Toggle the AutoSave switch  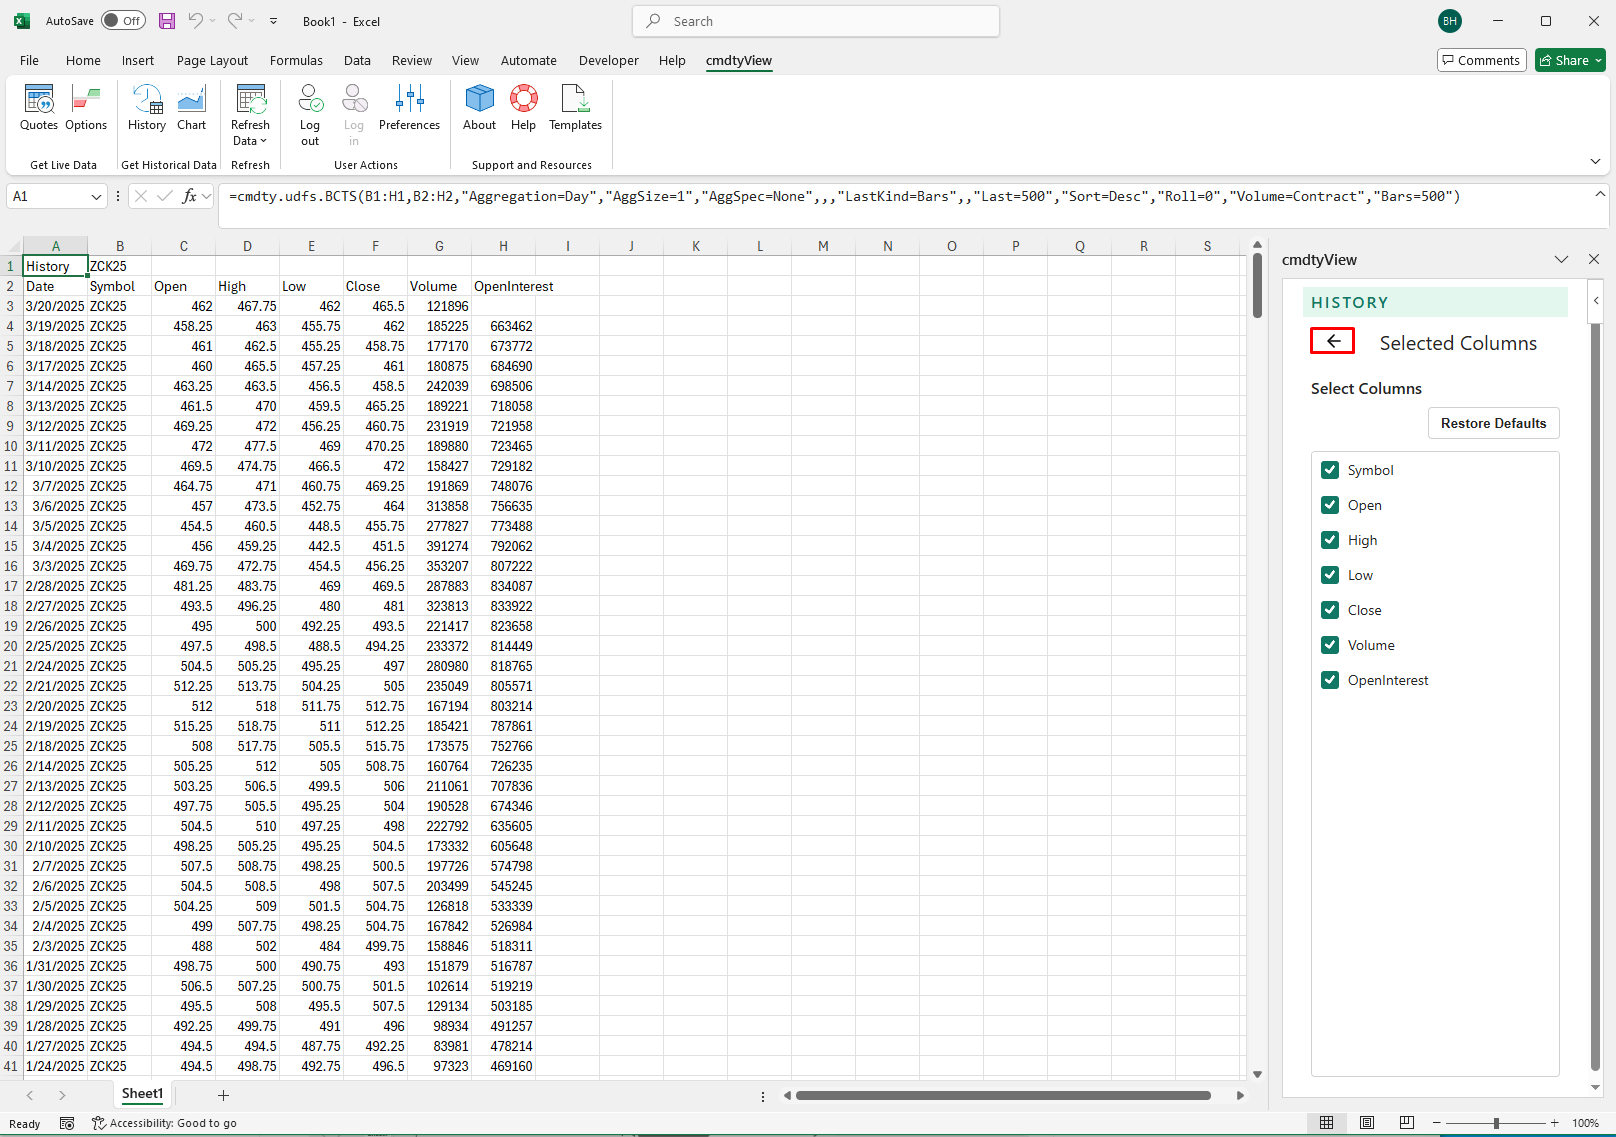(123, 21)
